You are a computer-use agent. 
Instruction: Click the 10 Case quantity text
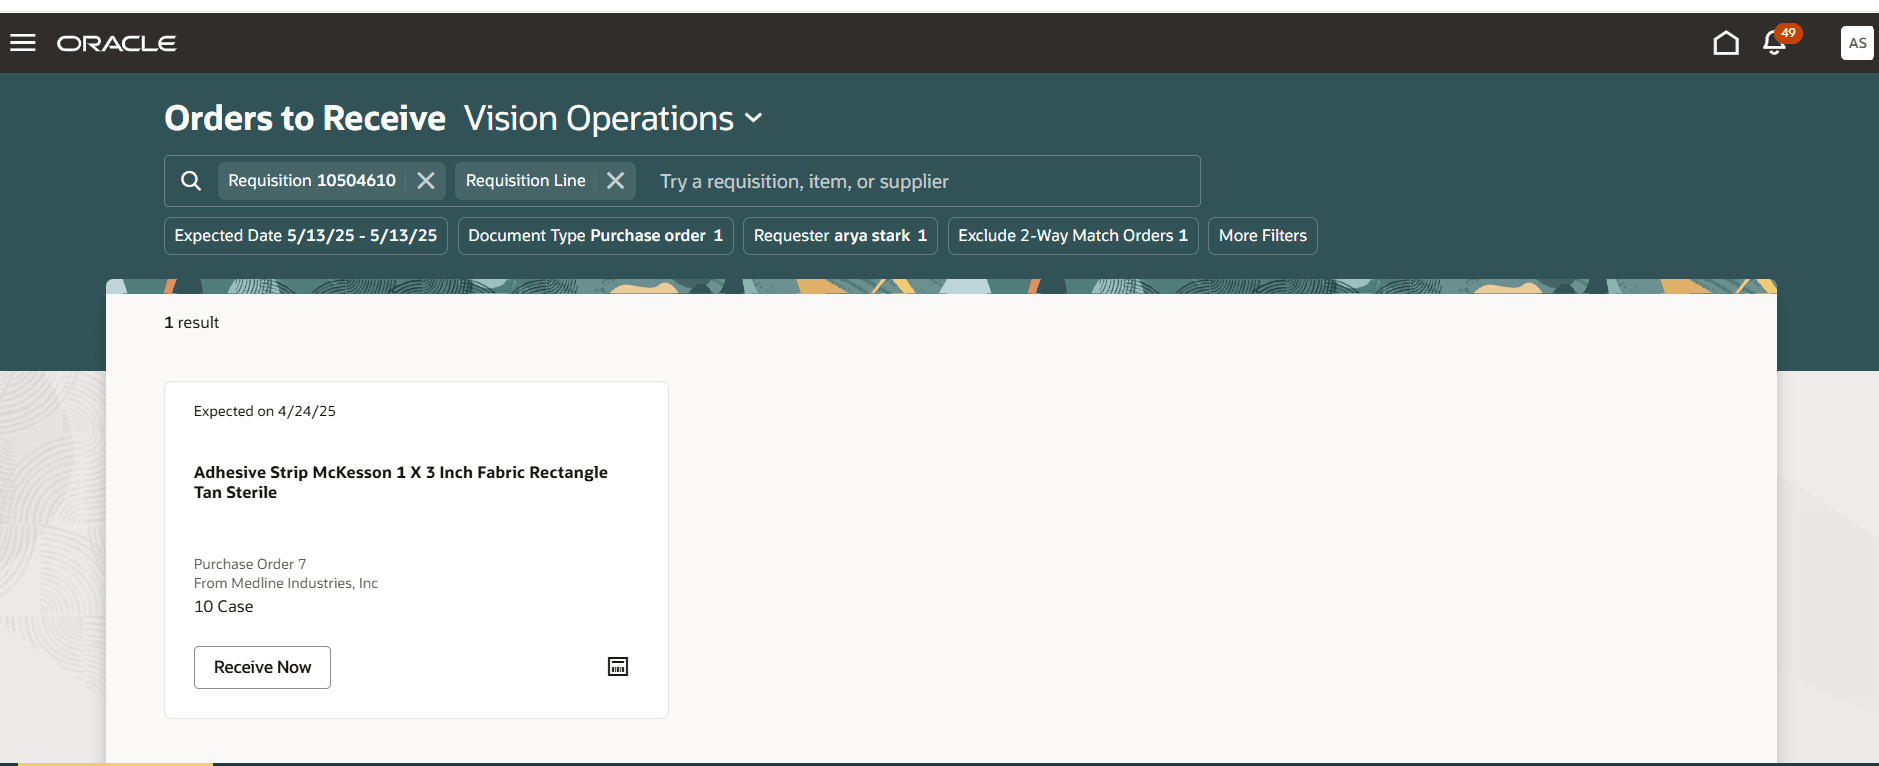(224, 607)
